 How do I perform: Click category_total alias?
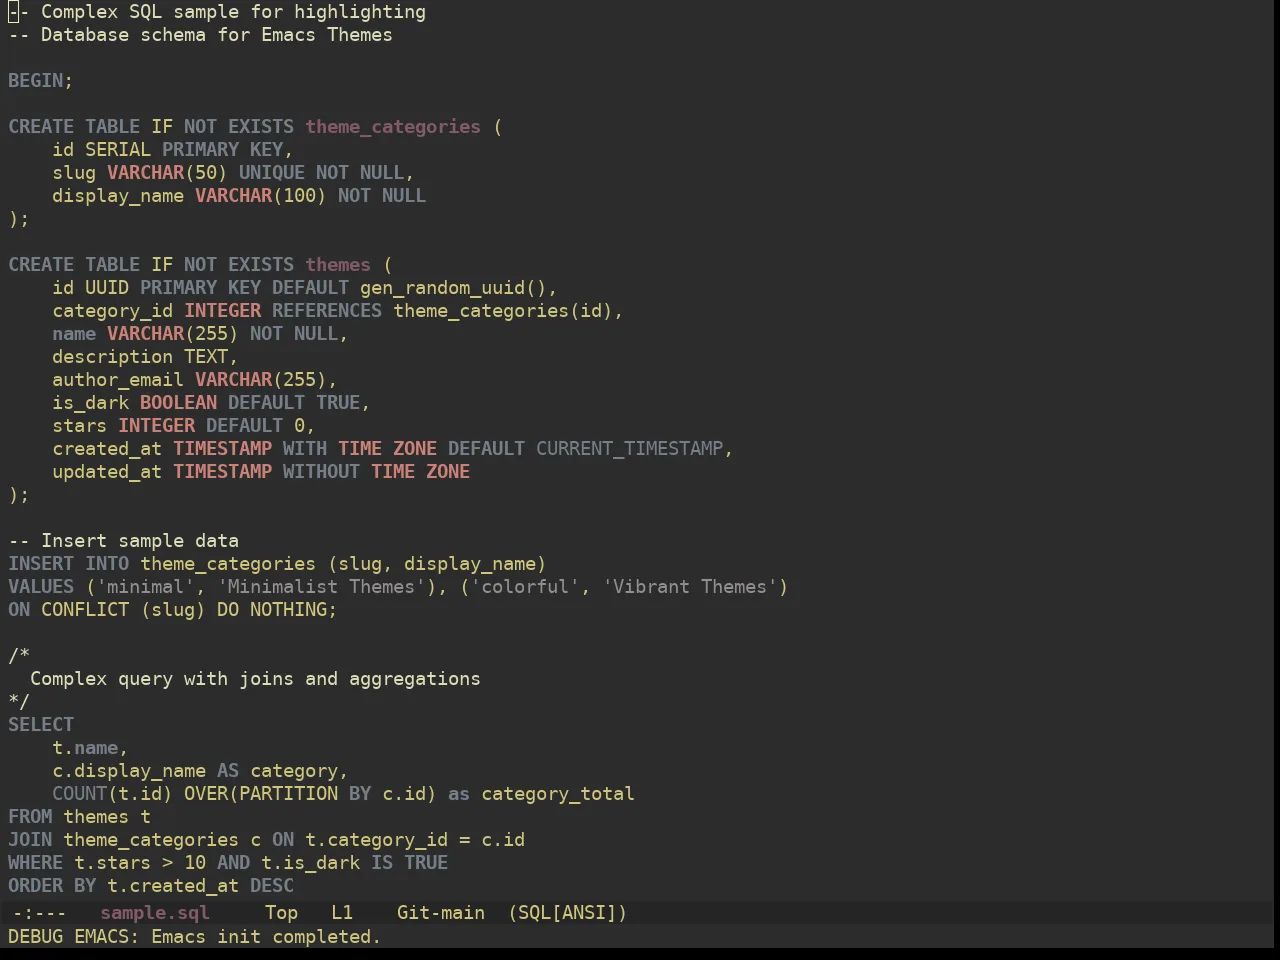pyautogui.click(x=558, y=794)
